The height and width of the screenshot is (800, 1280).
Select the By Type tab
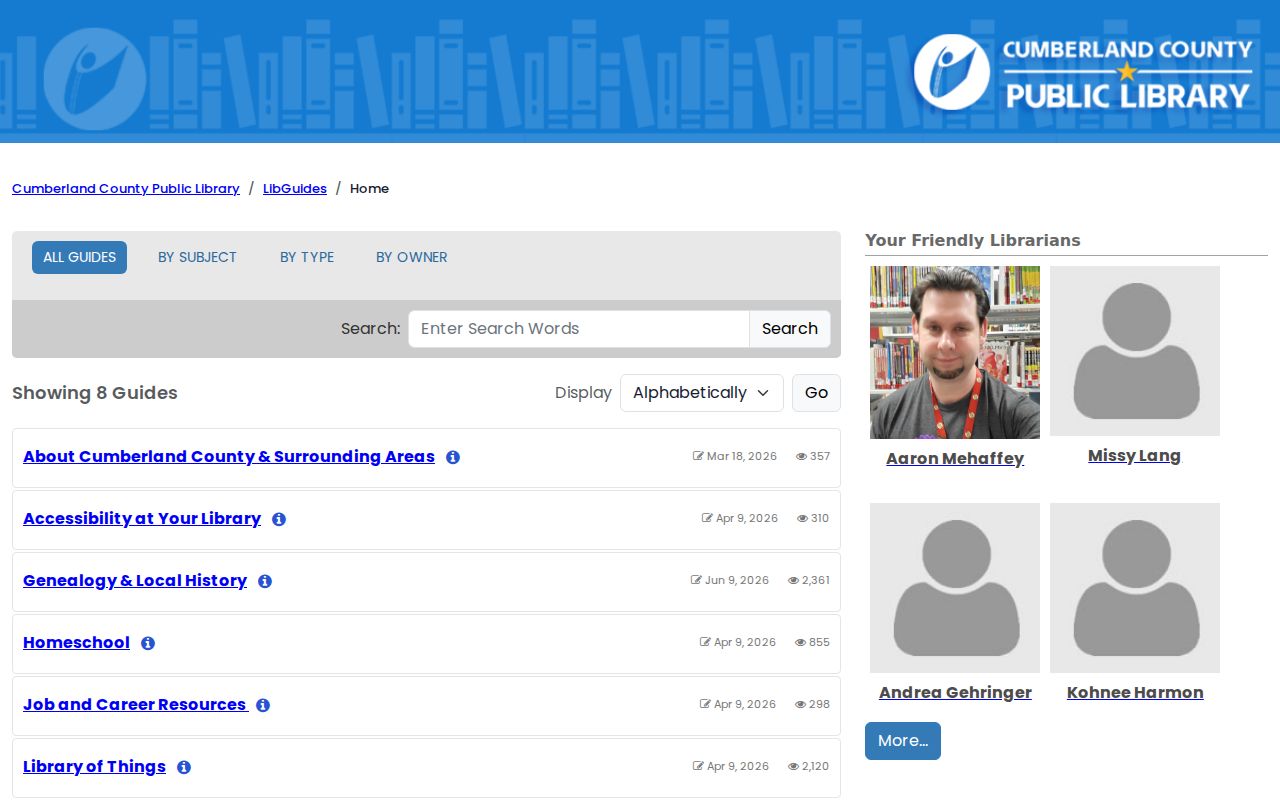[307, 257]
